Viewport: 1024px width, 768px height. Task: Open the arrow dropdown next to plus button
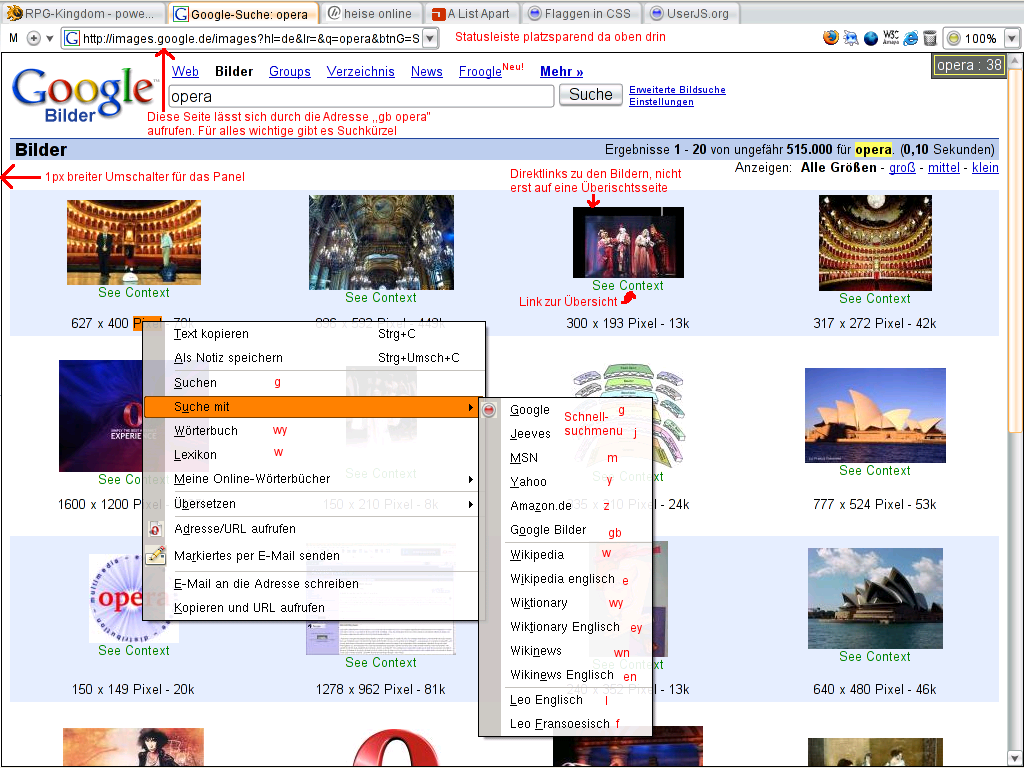[x=50, y=39]
